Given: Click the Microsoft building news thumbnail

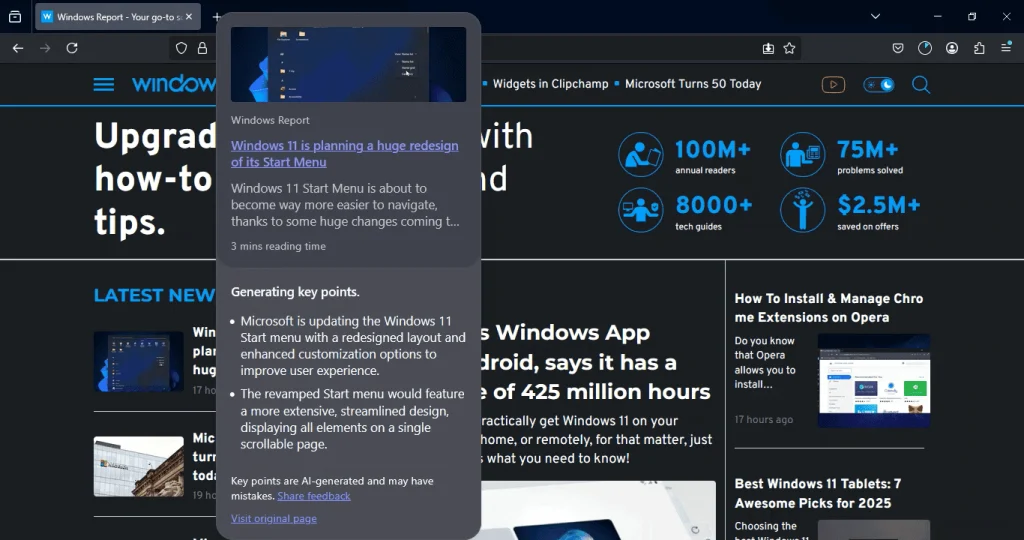Looking at the screenshot, I should click(138, 466).
